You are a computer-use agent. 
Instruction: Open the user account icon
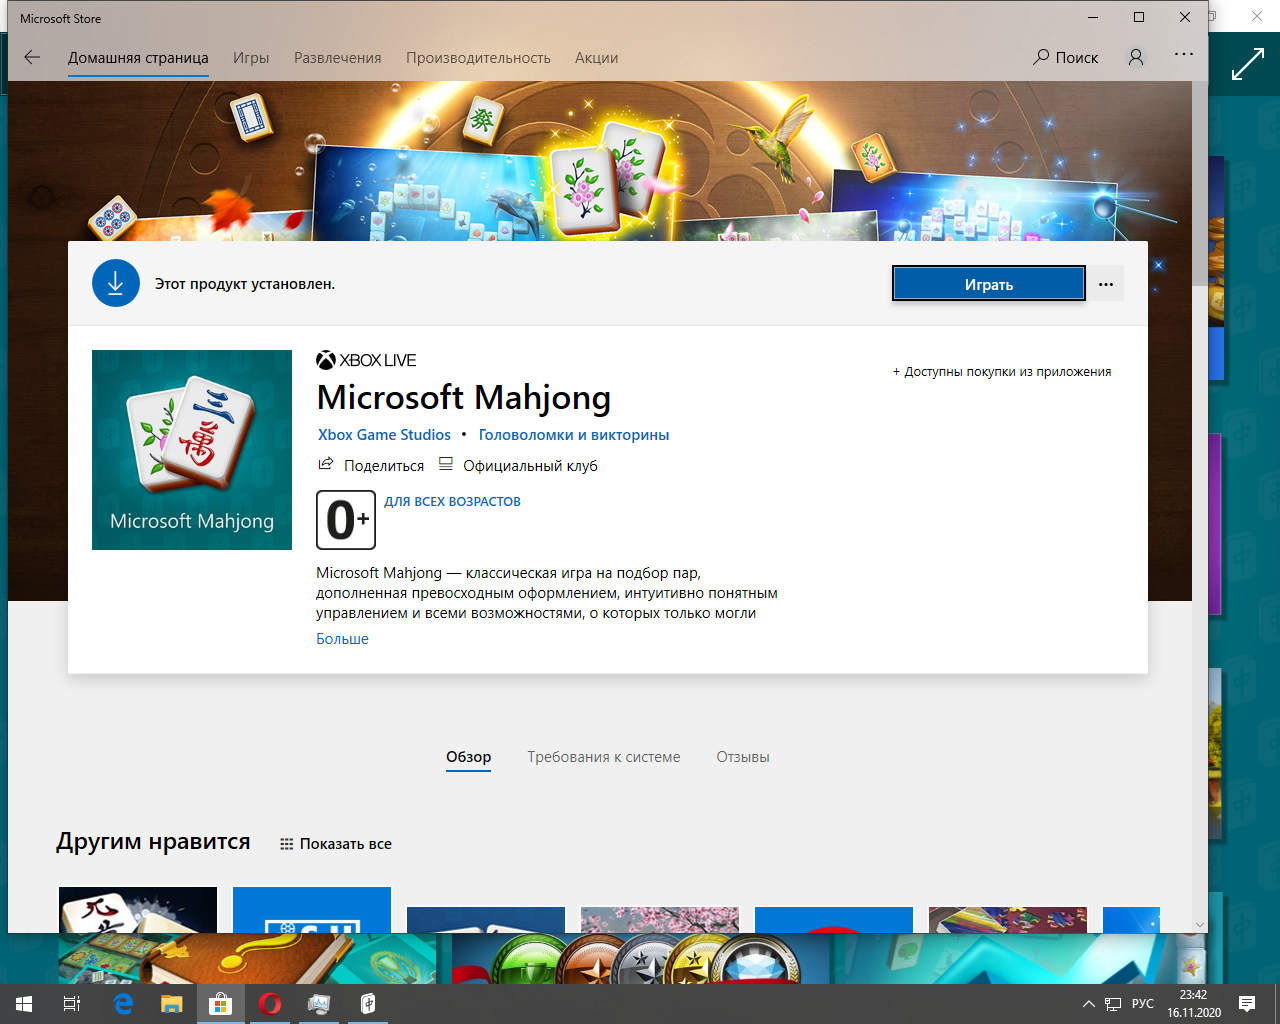(1136, 57)
